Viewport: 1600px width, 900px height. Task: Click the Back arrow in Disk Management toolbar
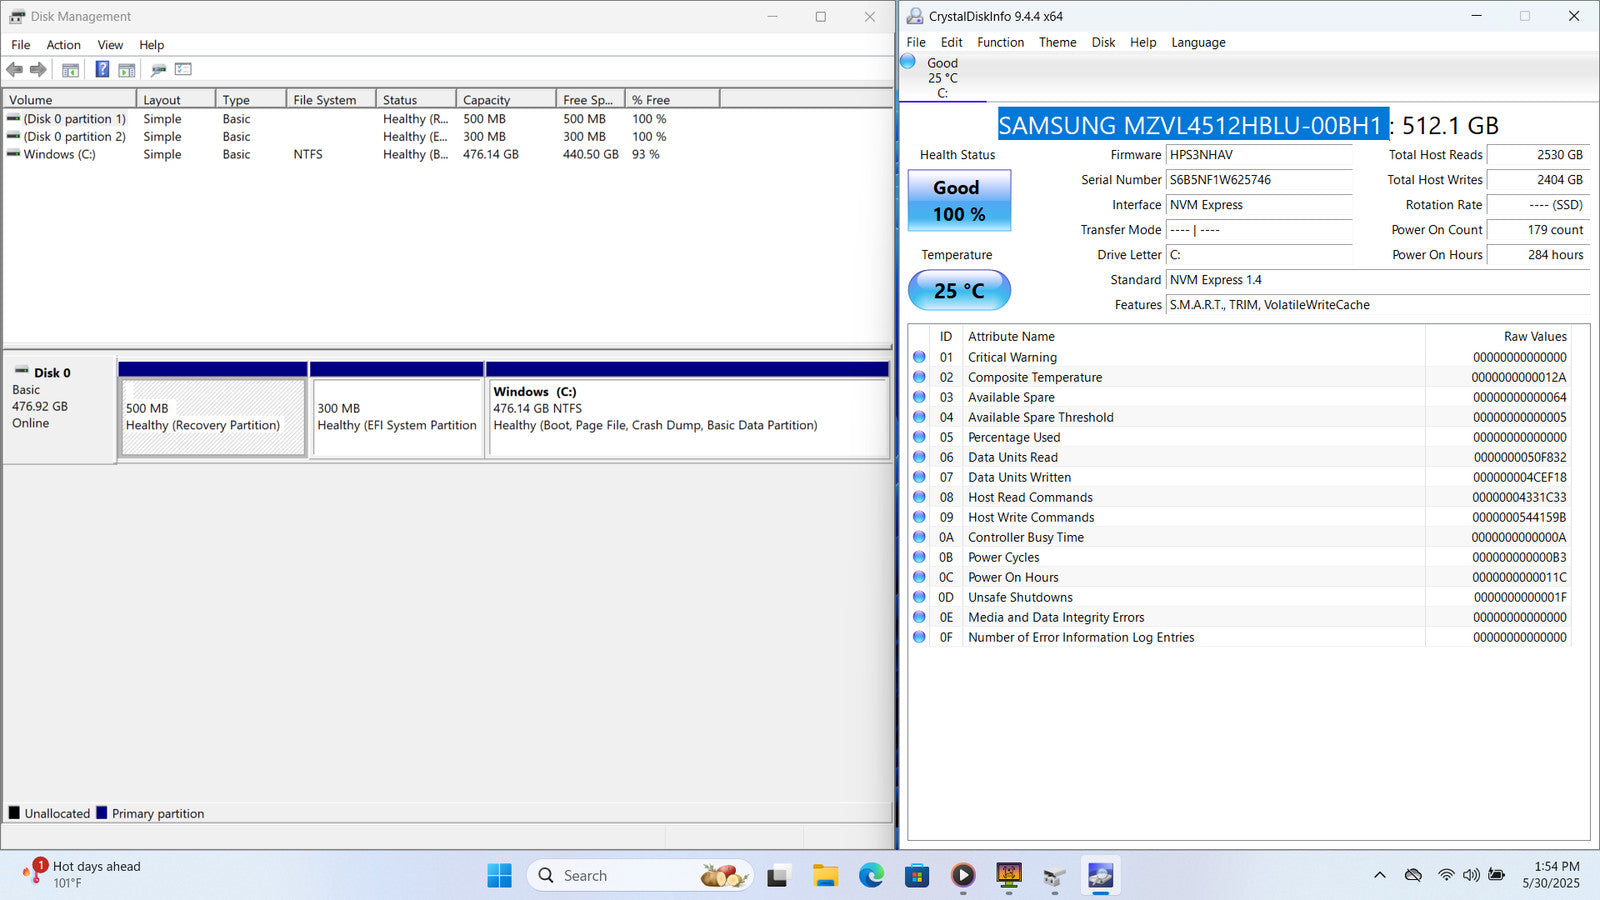pyautogui.click(x=14, y=70)
